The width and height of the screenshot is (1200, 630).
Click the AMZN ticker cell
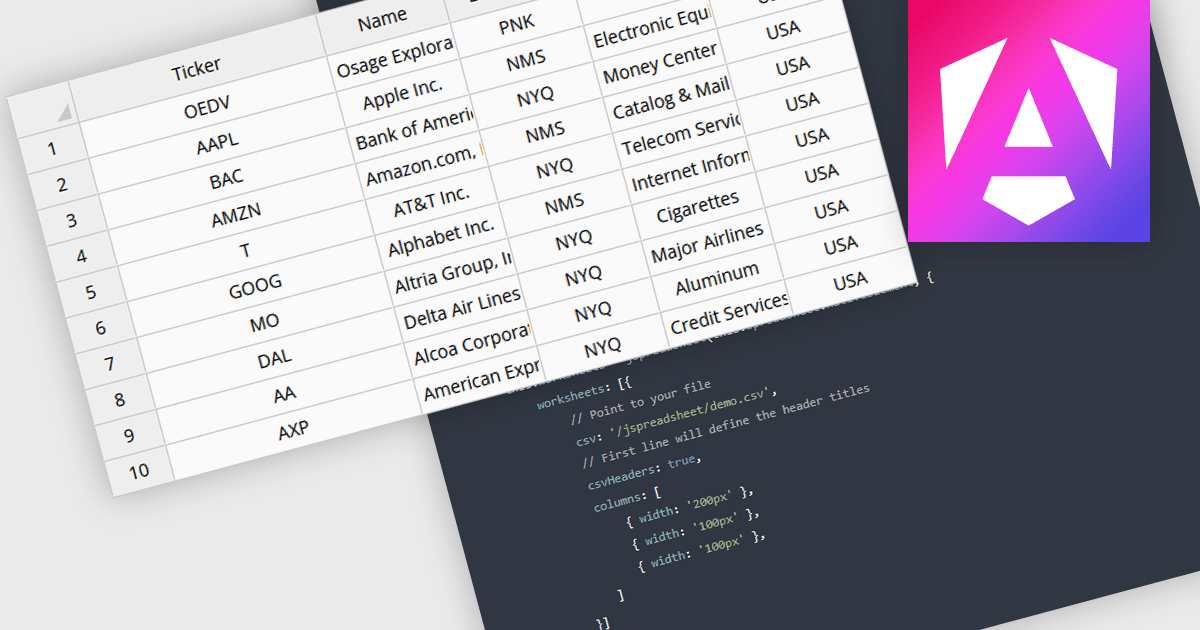tap(236, 215)
